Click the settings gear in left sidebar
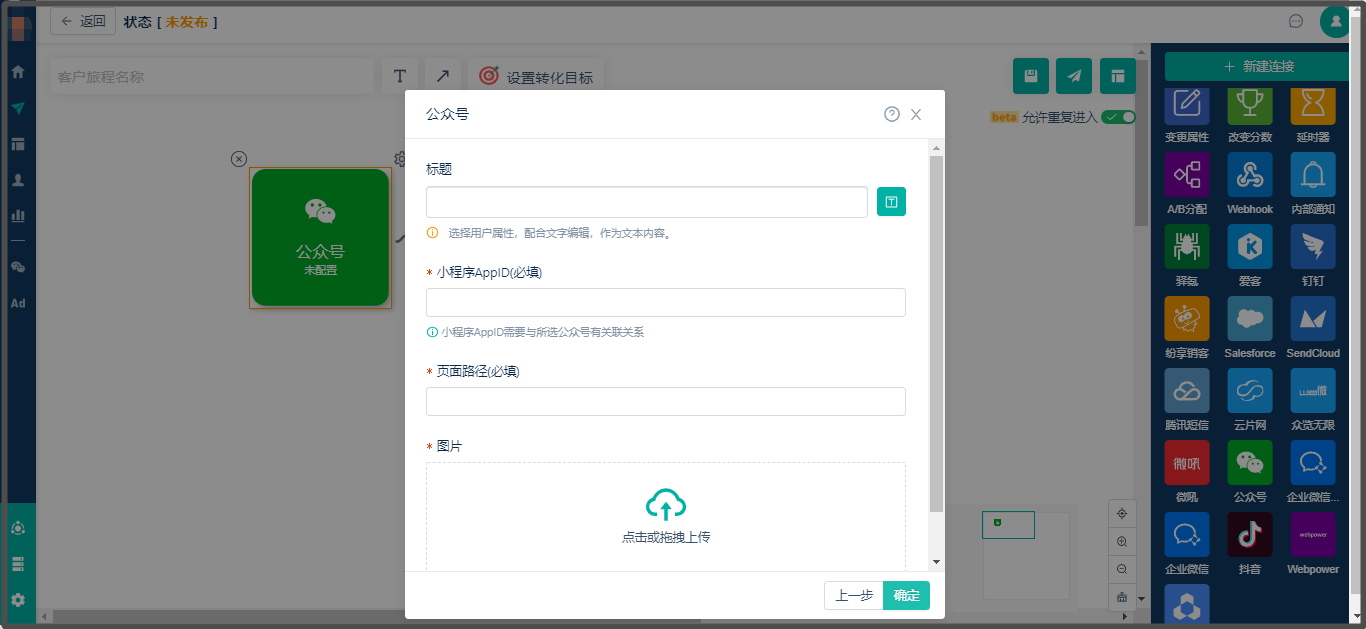 click(18, 600)
